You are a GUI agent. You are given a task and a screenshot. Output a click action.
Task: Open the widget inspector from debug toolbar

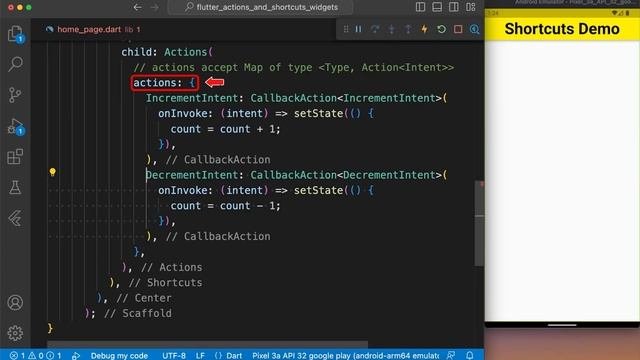[474, 29]
